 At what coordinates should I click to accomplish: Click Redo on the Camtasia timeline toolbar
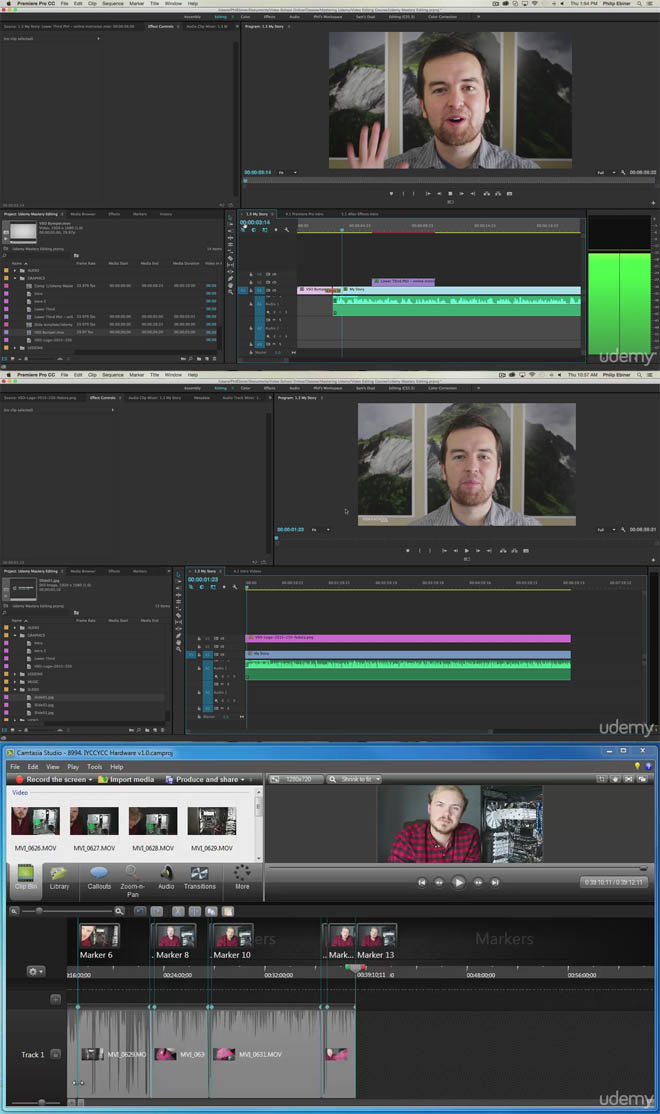tap(157, 911)
